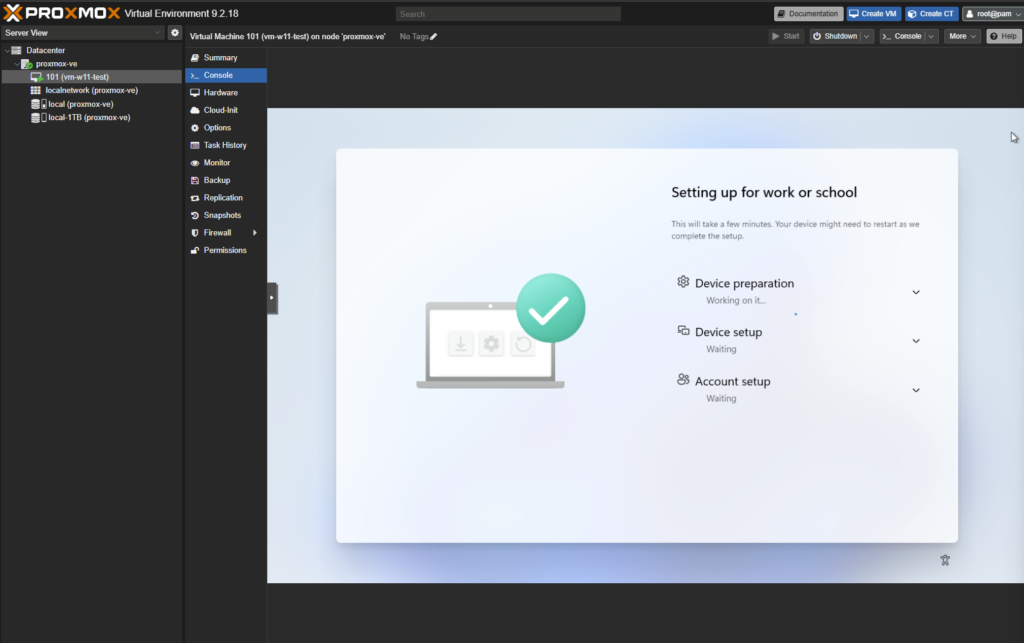Screen dimensions: 1024x643
Task: Click the proxmox-ve node icon
Action: 27,64
